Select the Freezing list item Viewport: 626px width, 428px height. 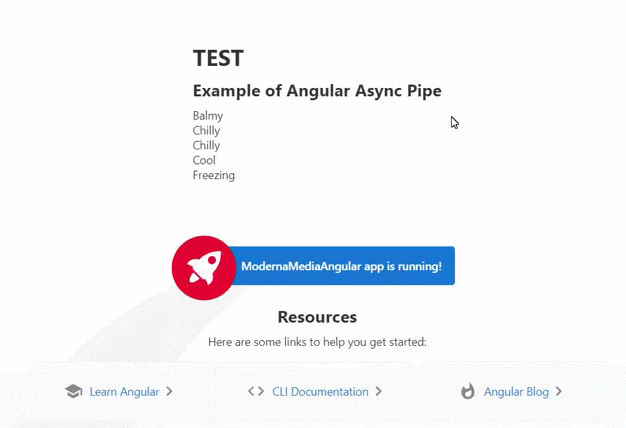pos(214,175)
